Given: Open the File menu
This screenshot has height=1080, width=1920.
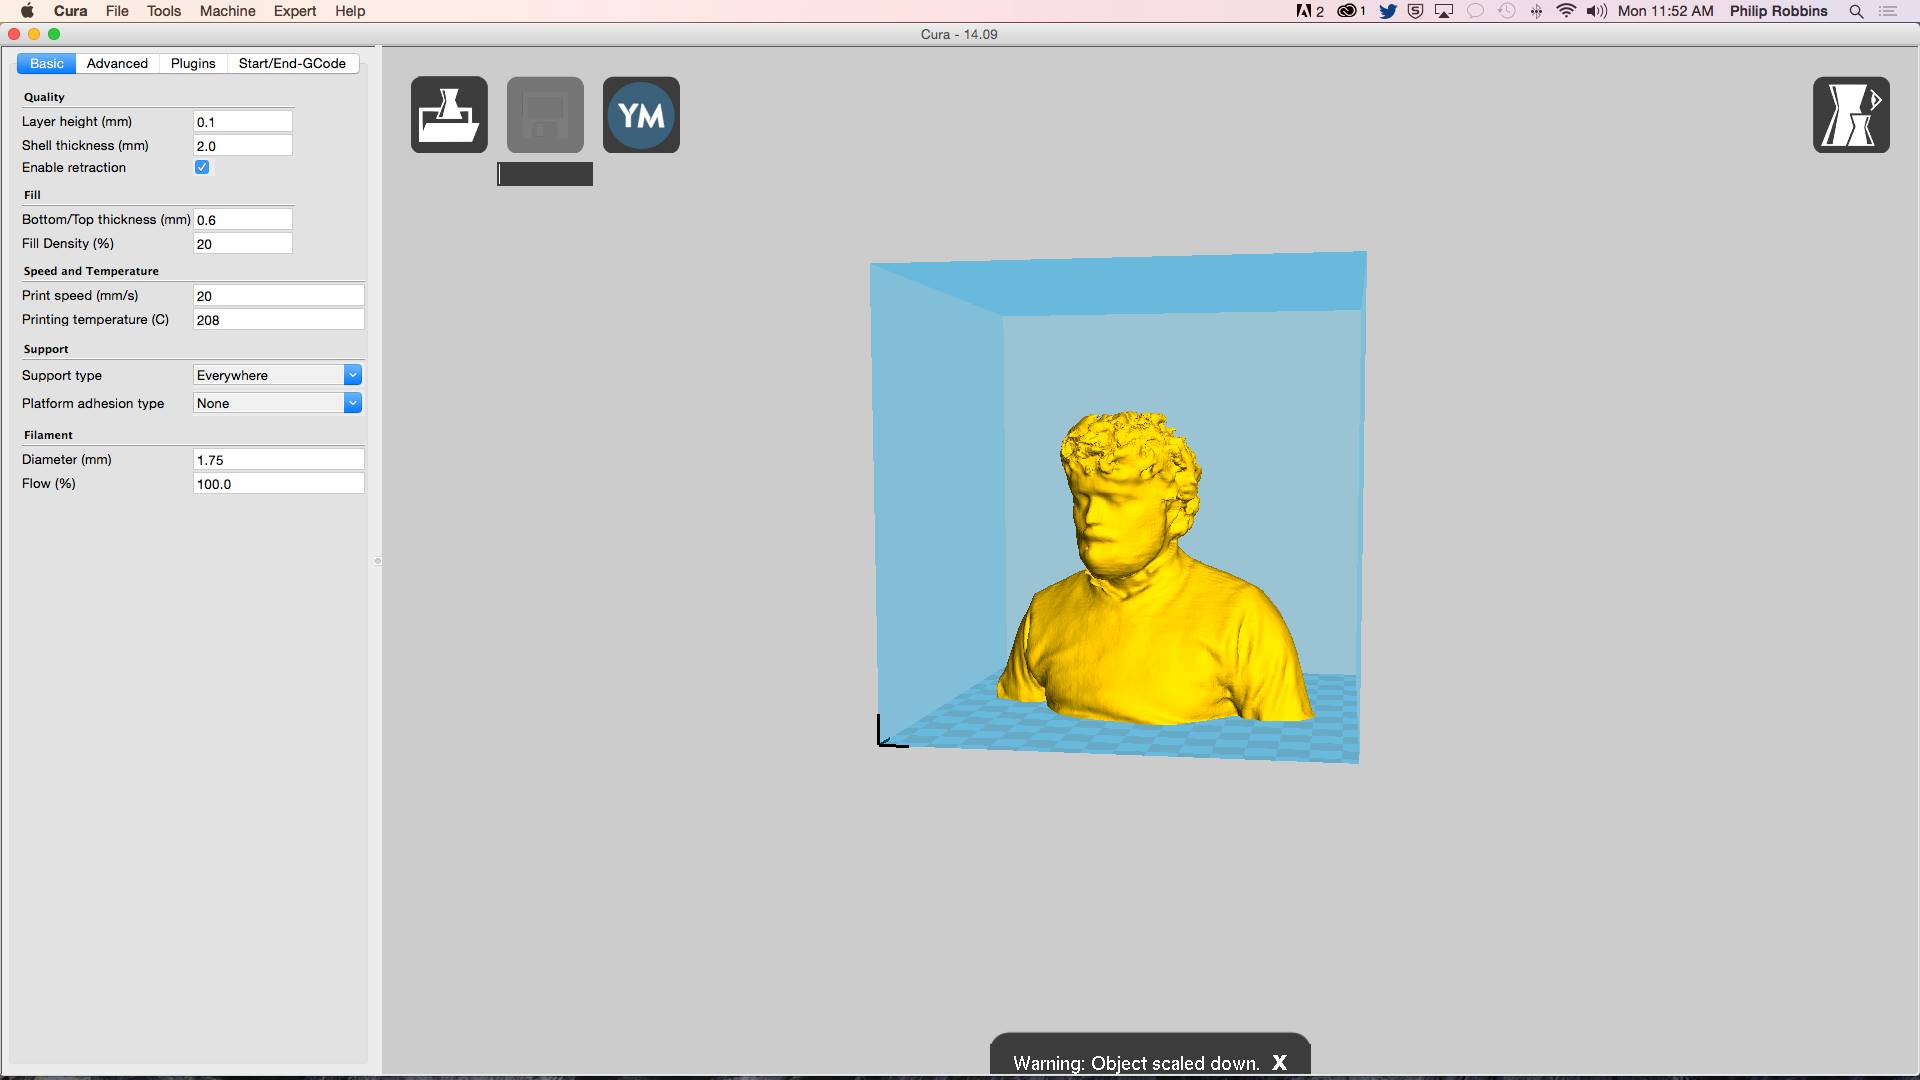Looking at the screenshot, I should pyautogui.click(x=117, y=11).
